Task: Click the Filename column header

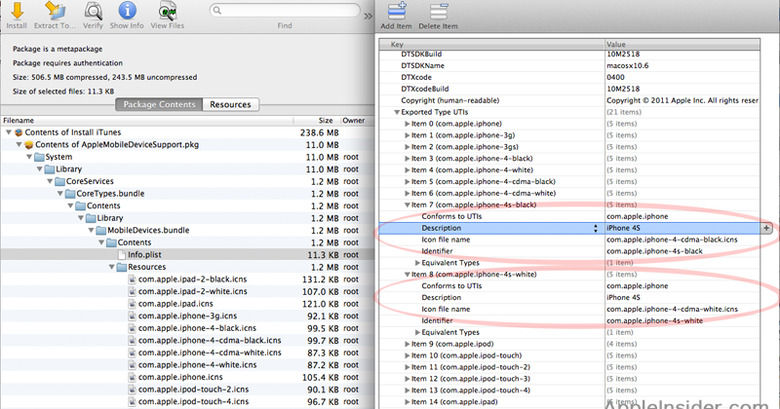Action: [146, 120]
